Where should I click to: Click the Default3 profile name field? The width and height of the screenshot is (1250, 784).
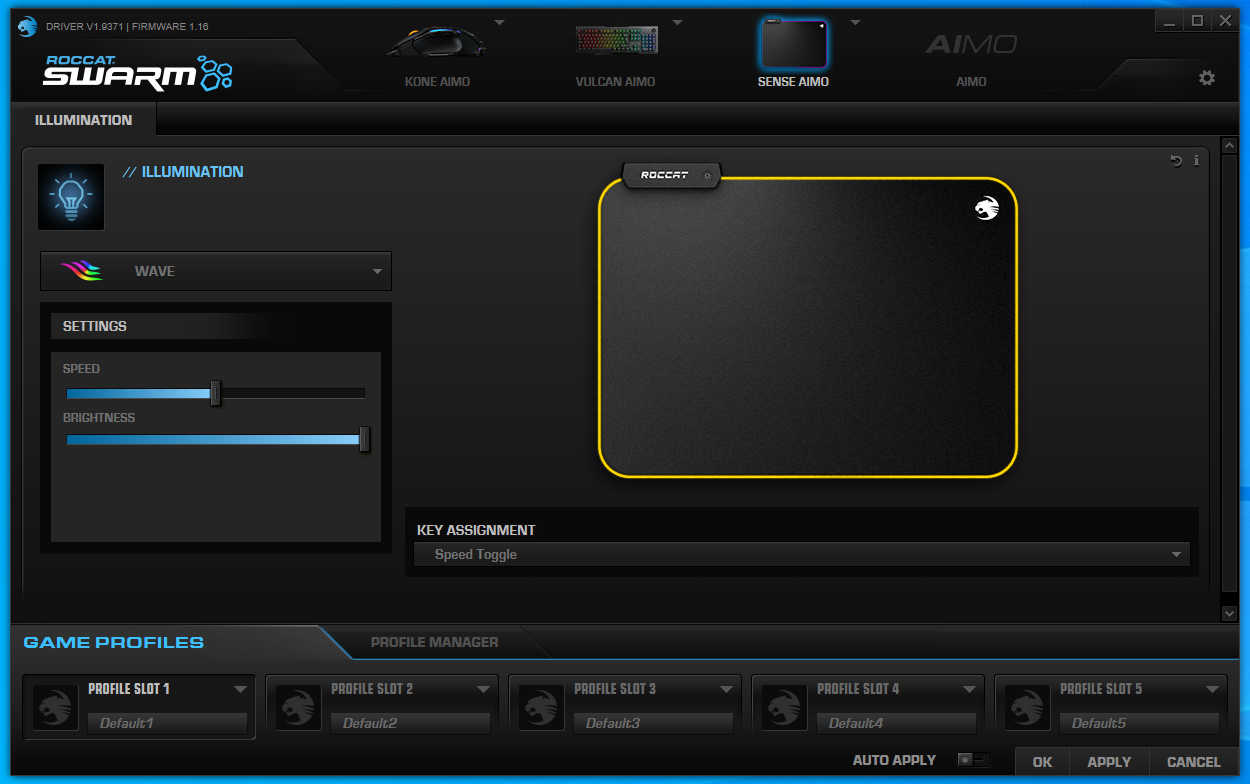point(653,723)
